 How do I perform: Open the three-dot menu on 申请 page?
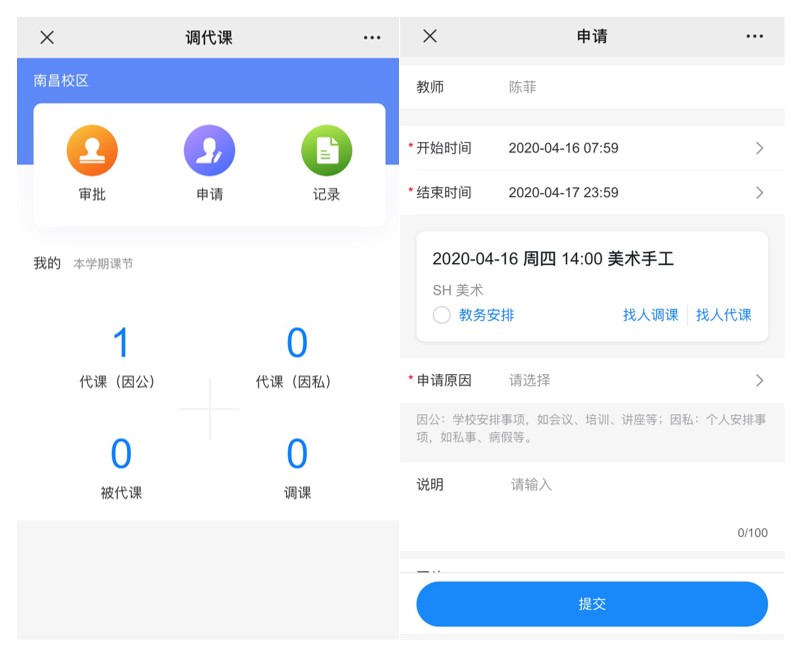pyautogui.click(x=755, y=36)
